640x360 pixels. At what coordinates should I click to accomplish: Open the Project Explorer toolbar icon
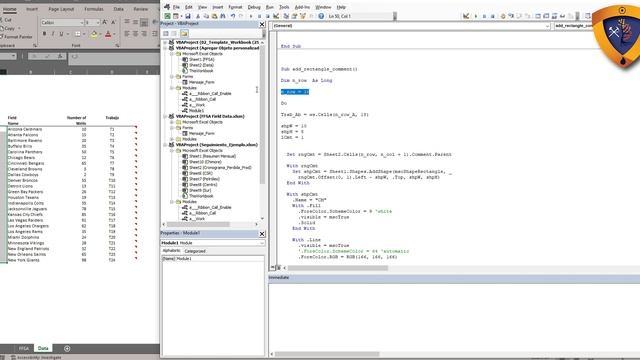pyautogui.click(x=286, y=16)
